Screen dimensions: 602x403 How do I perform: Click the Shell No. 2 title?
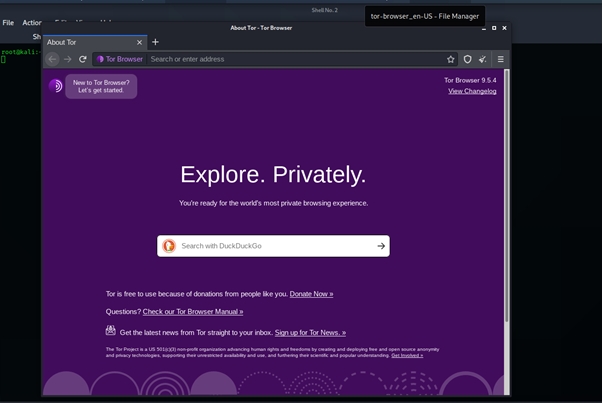pyautogui.click(x=325, y=10)
